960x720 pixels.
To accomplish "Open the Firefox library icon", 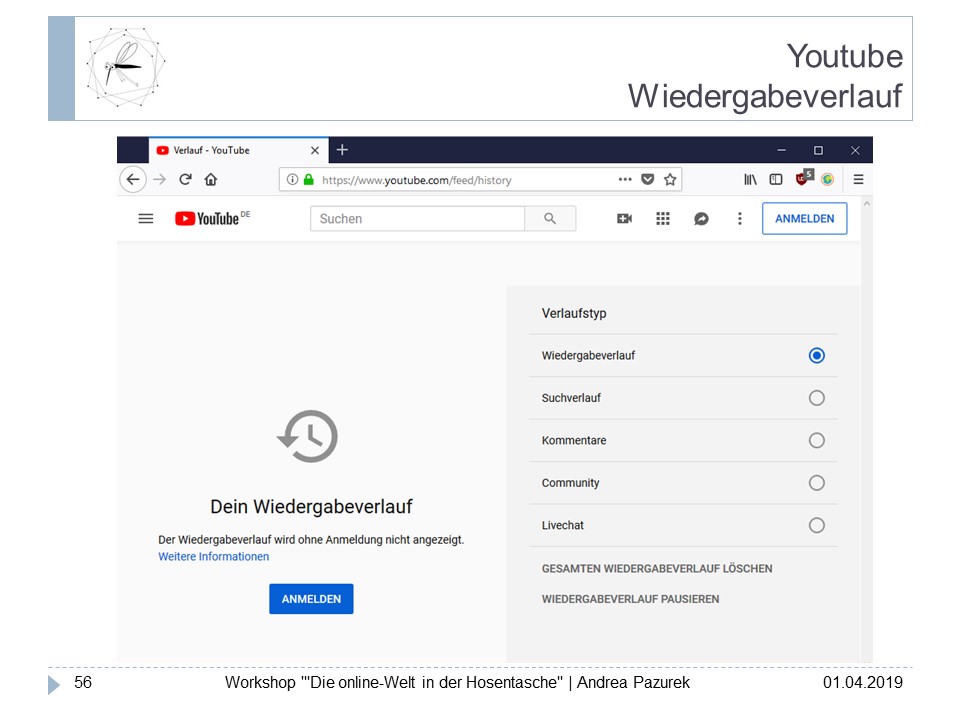I will click(750, 179).
